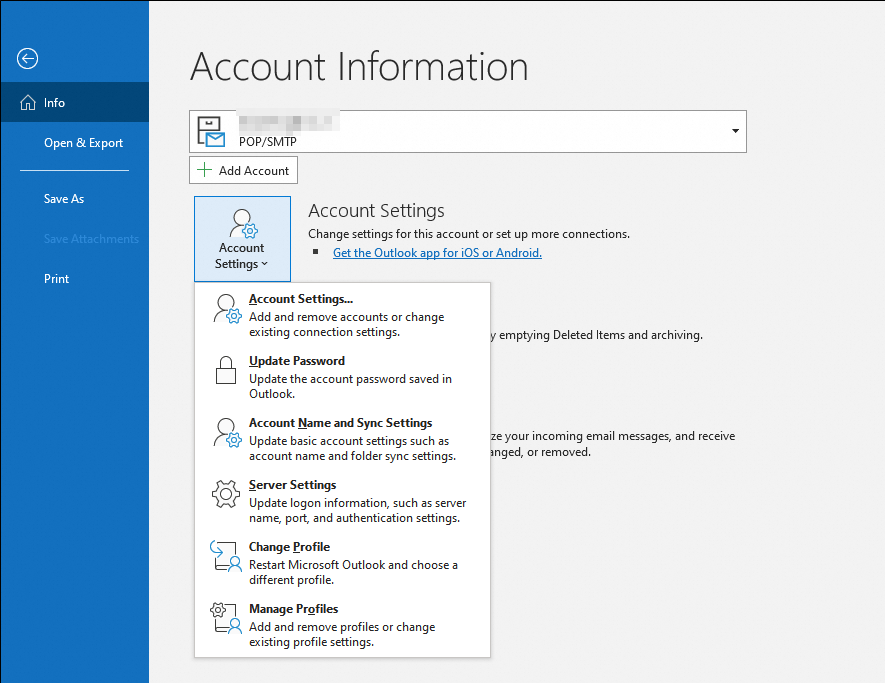Screen dimensions: 885x683
Task: Click the Change Profile swap icon
Action: [226, 557]
